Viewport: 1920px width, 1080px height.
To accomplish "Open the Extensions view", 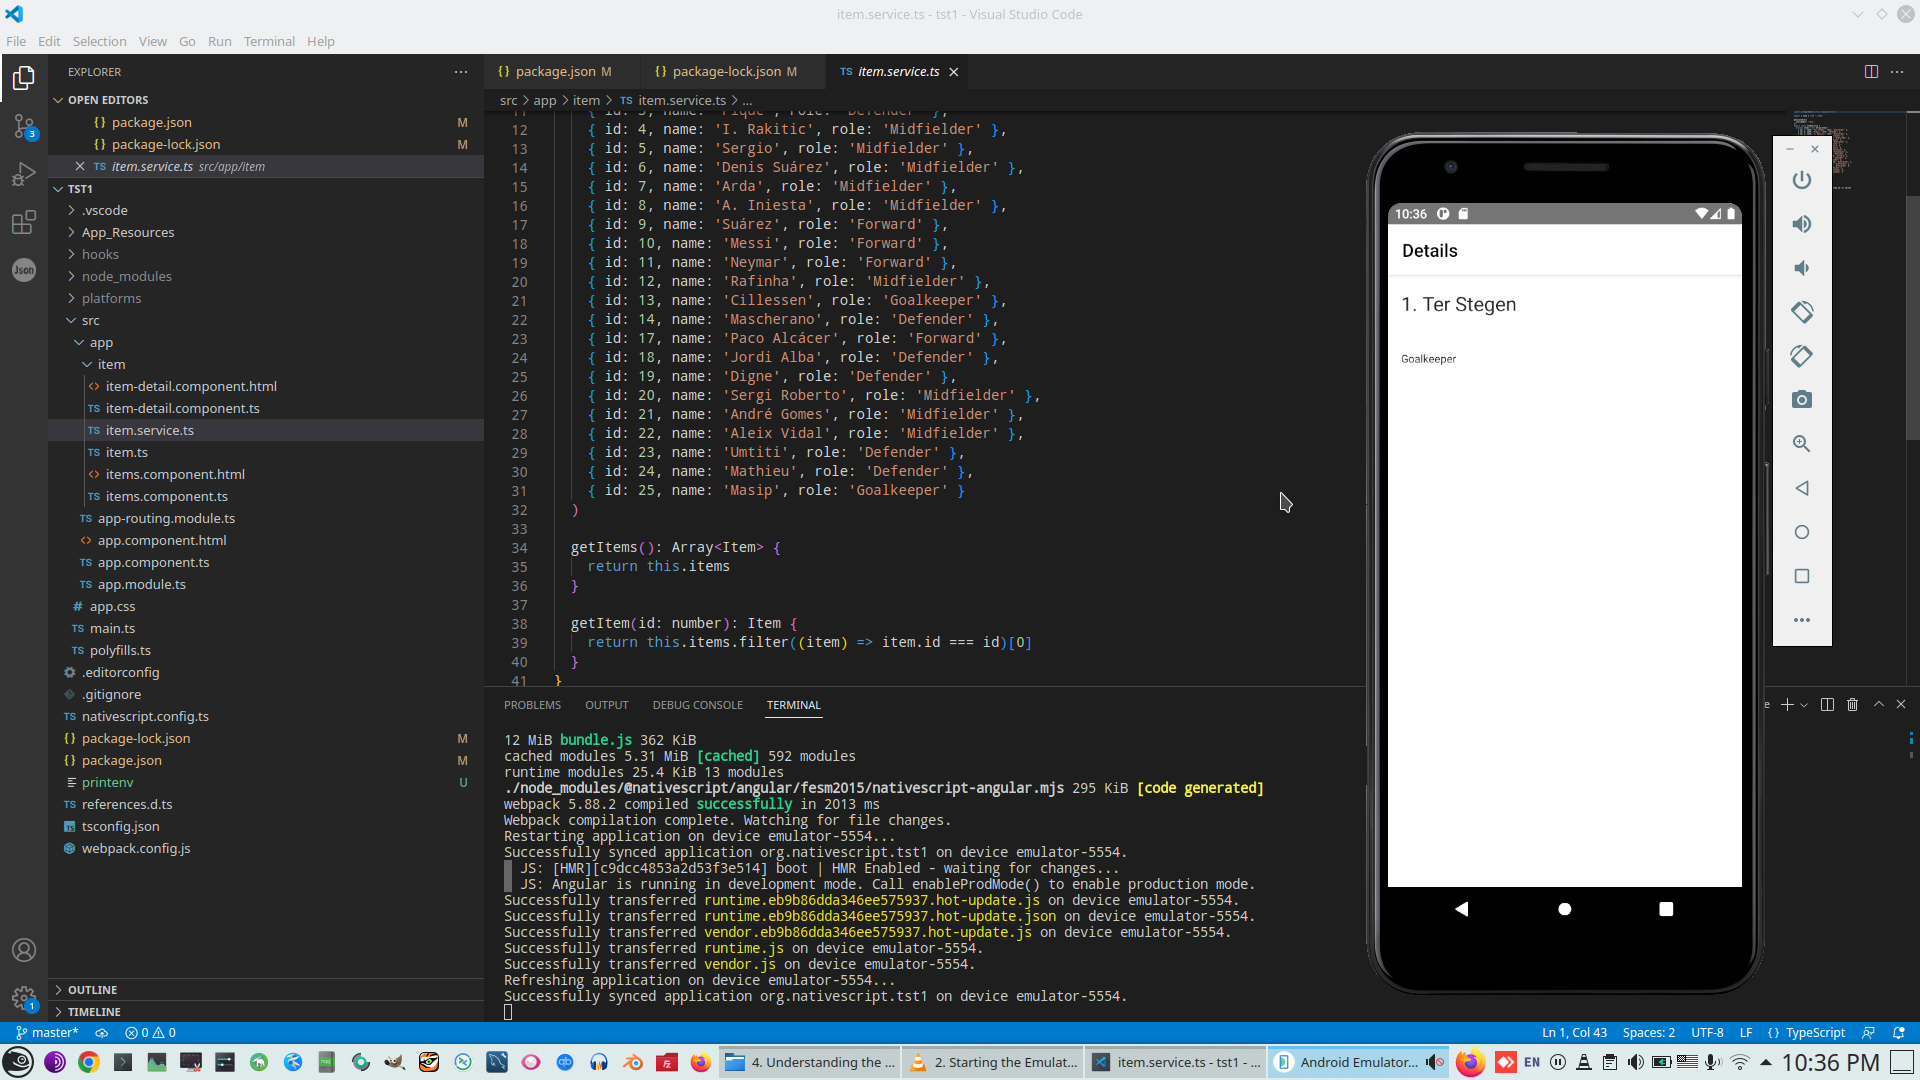I will point(22,222).
